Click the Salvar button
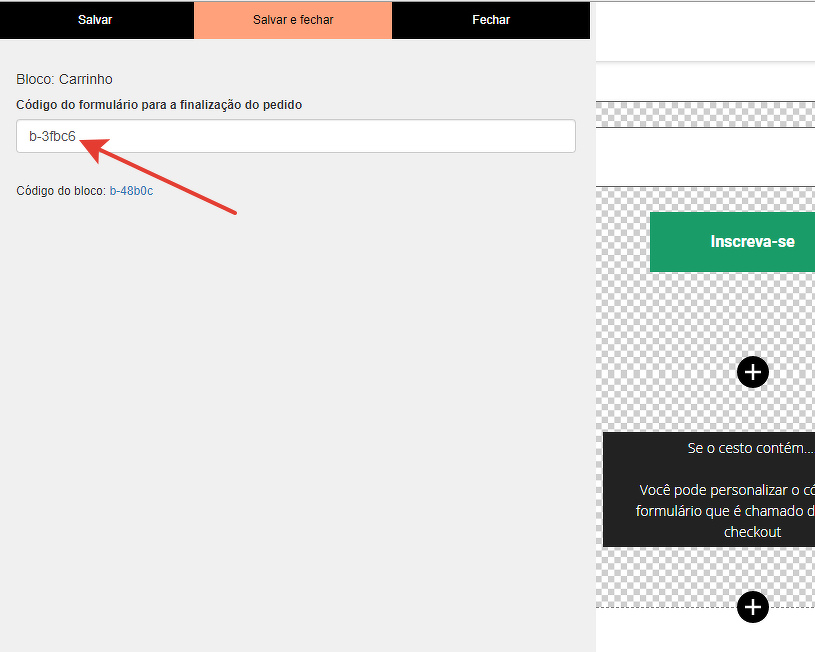Viewport: 815px width, 652px height. tap(95, 20)
